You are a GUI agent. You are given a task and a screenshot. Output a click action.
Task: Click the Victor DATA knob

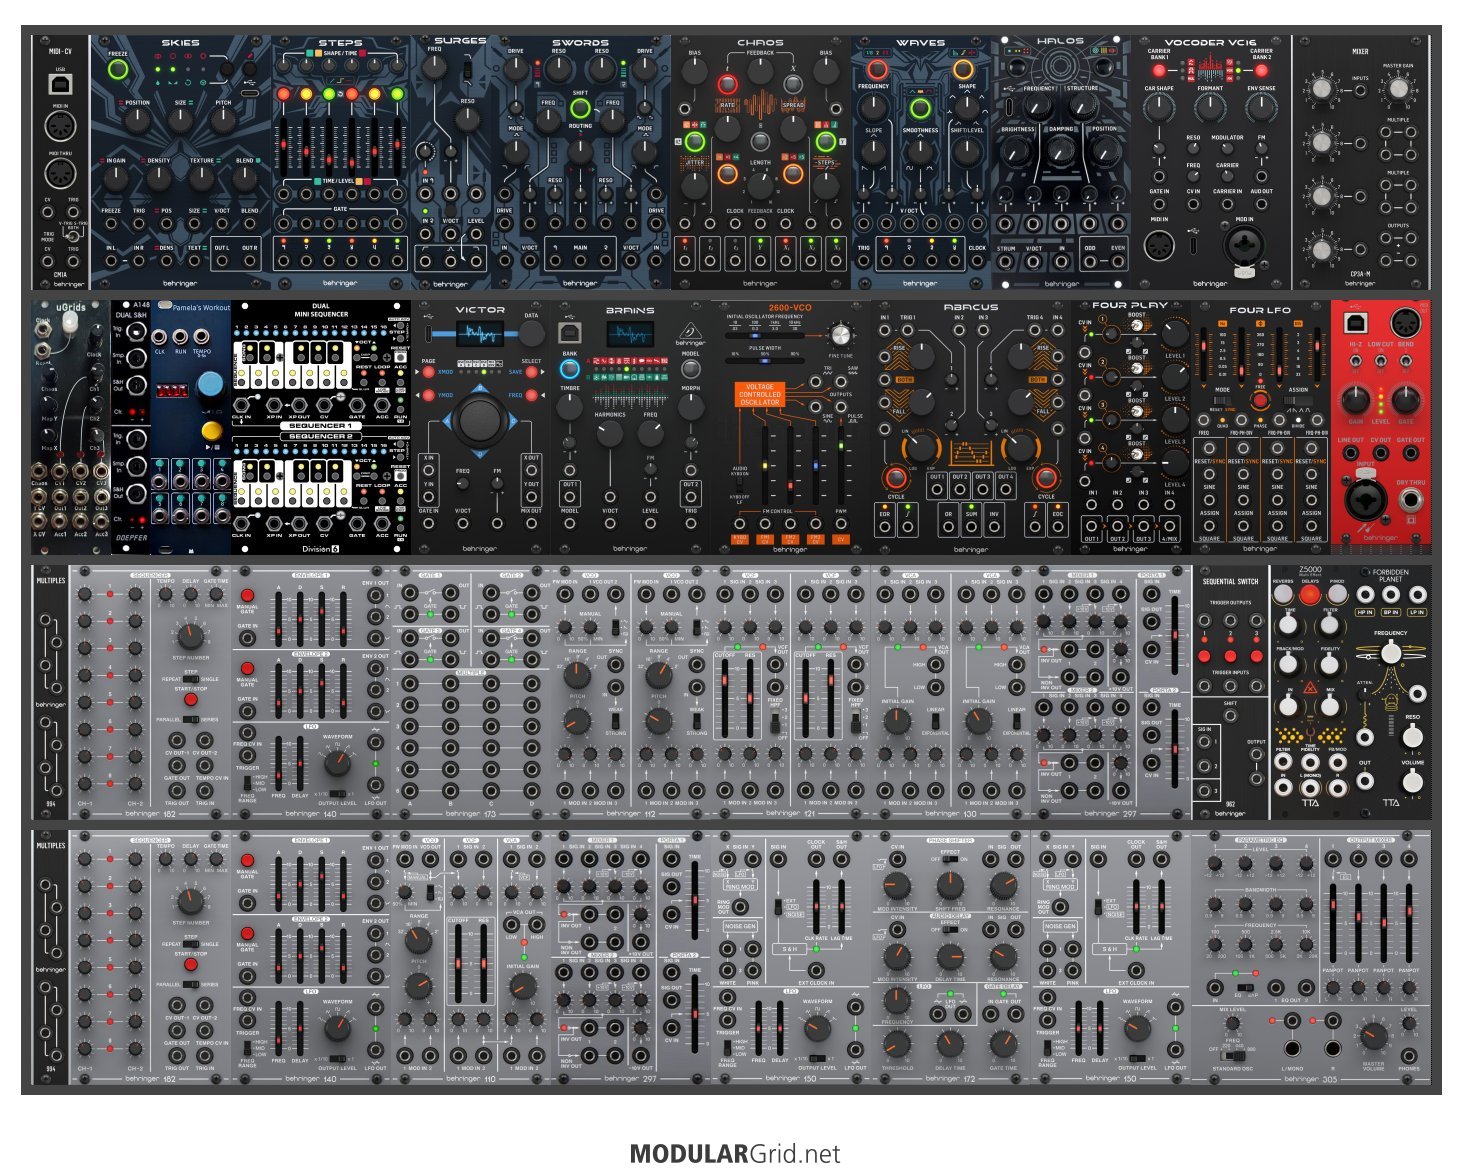(531, 334)
